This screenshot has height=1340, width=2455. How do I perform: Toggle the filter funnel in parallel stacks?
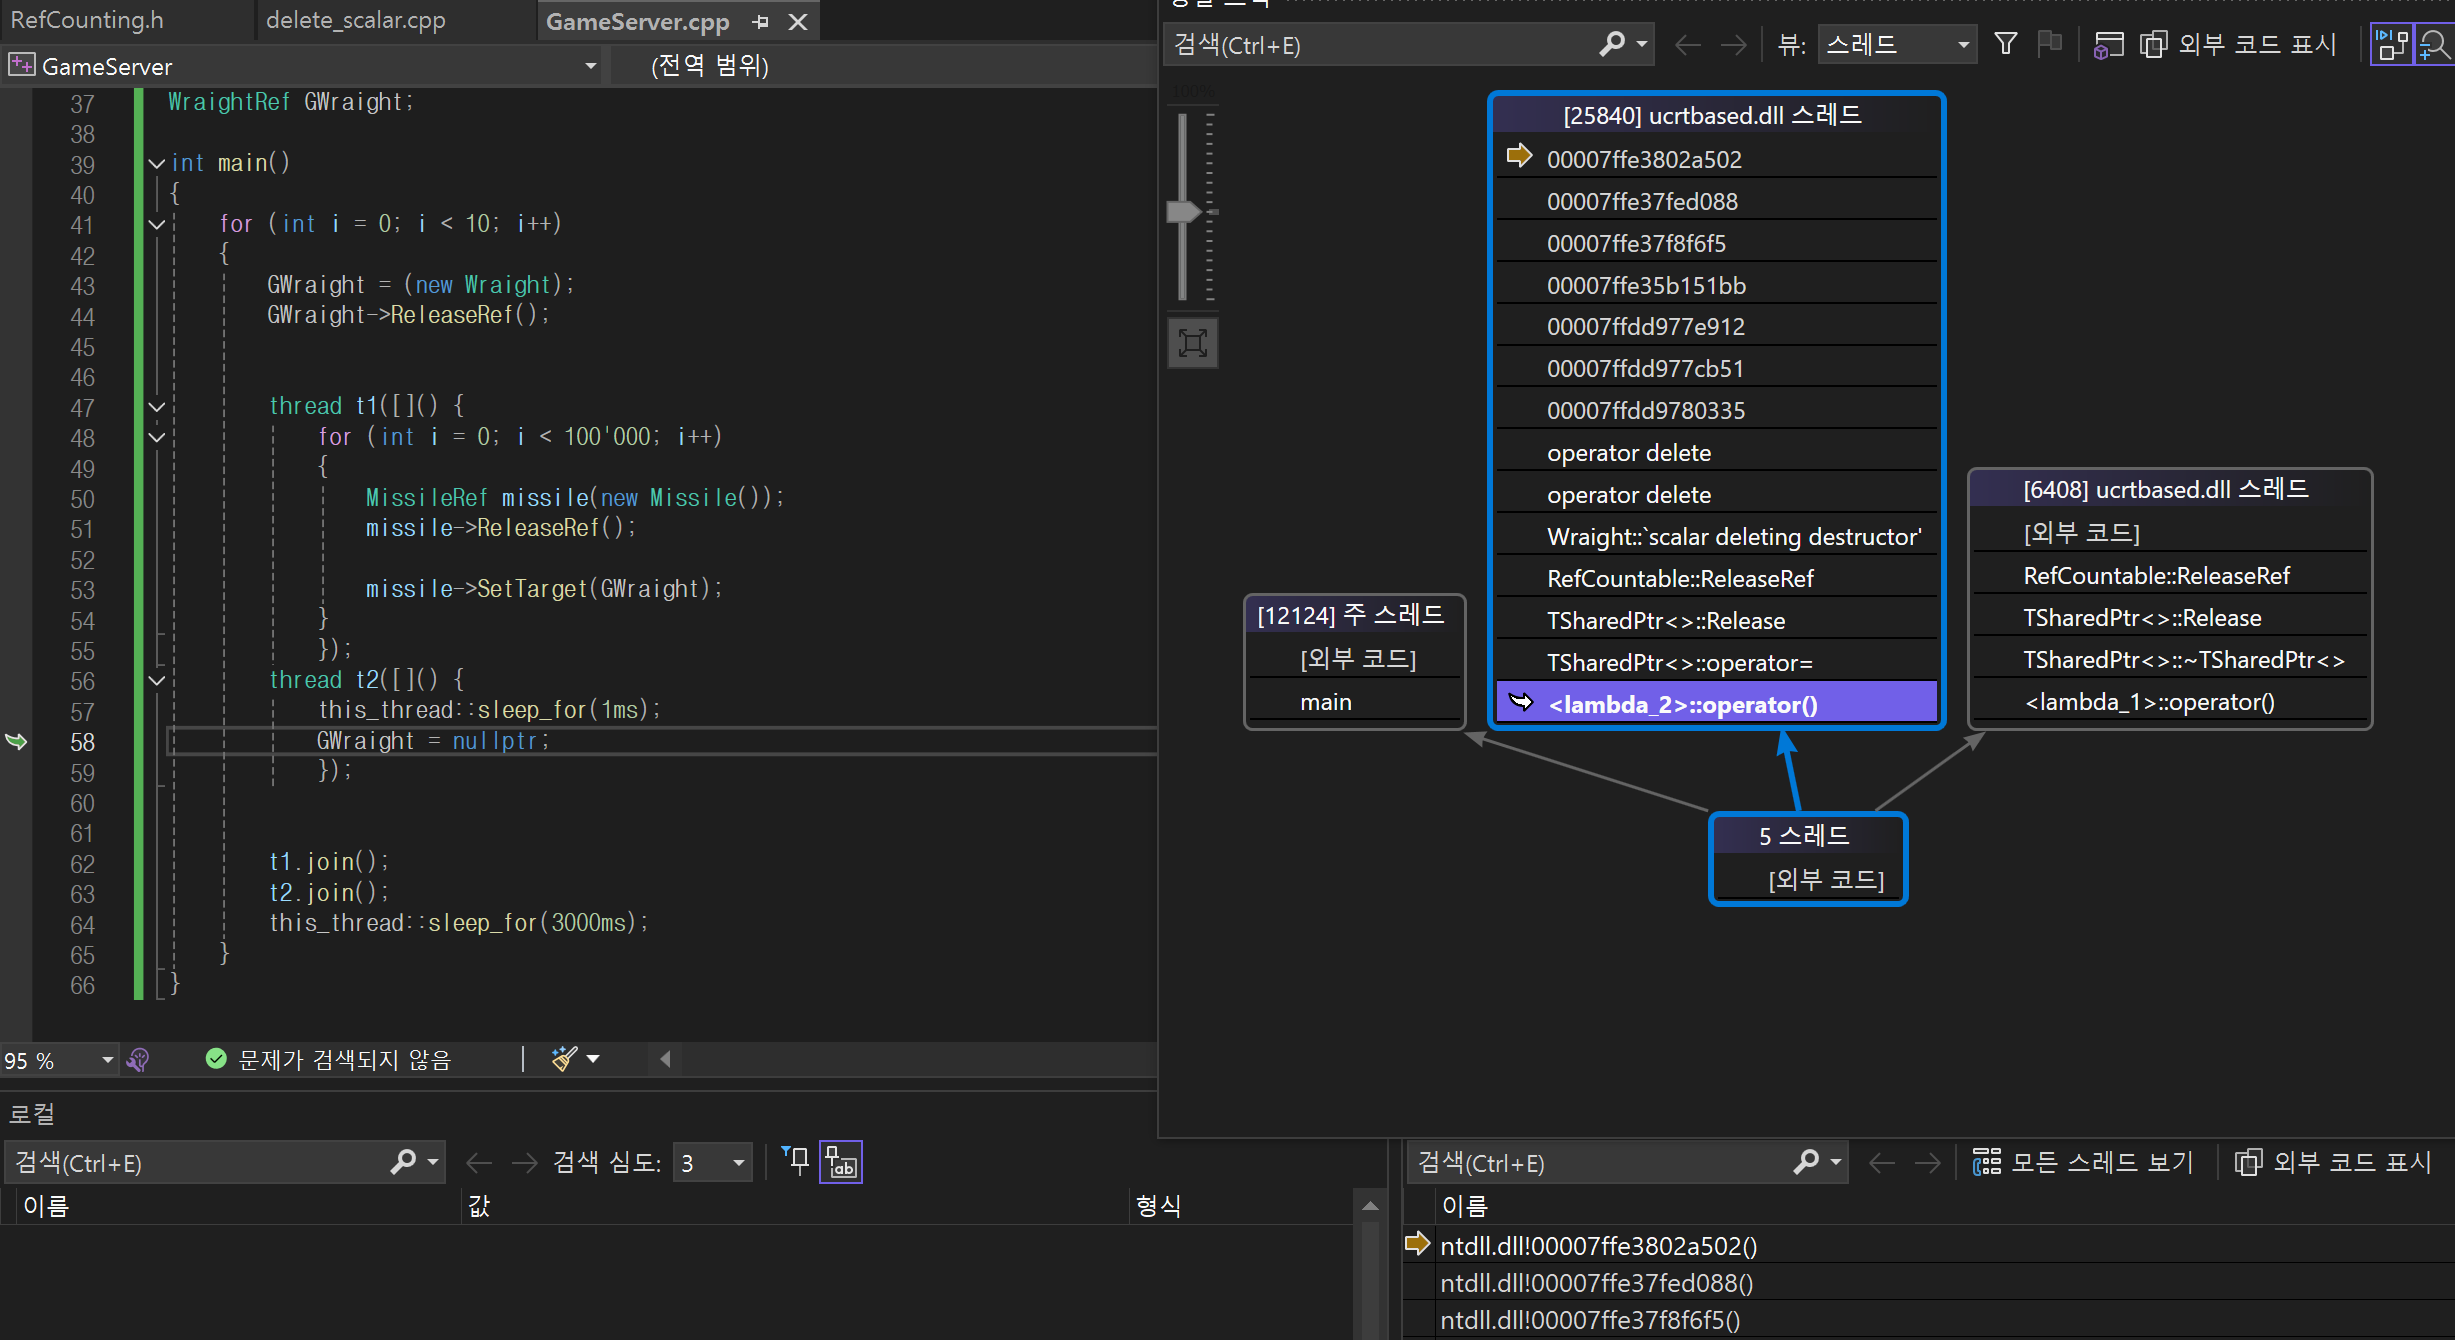click(x=2005, y=43)
